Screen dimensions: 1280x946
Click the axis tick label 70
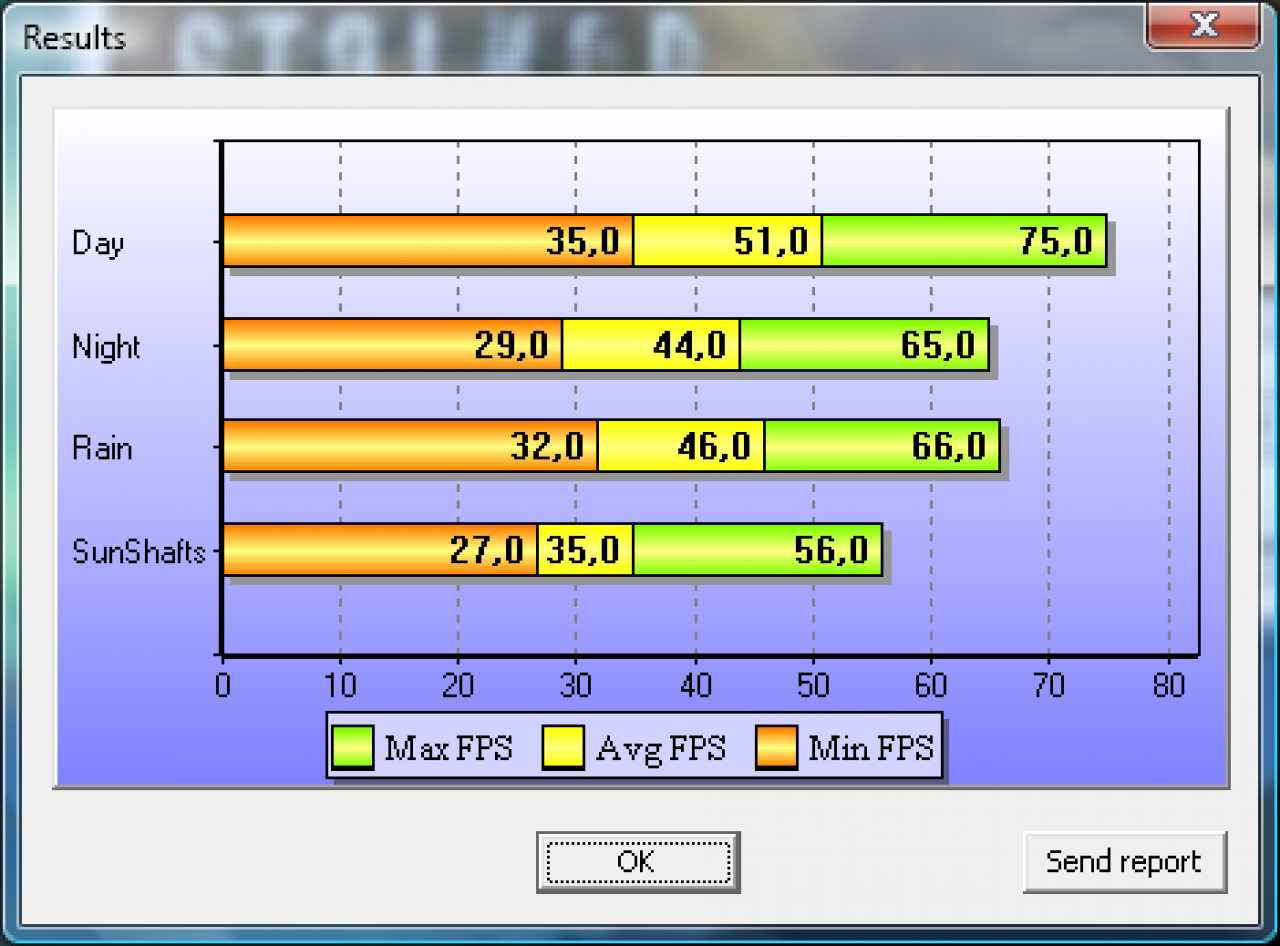(1049, 685)
